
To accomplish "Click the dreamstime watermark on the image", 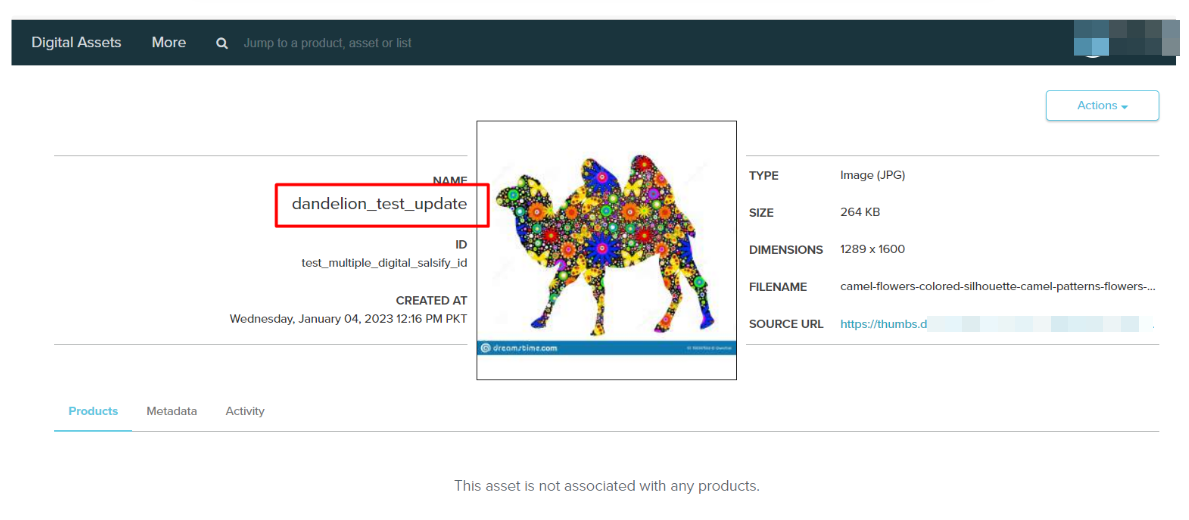I will [x=520, y=348].
